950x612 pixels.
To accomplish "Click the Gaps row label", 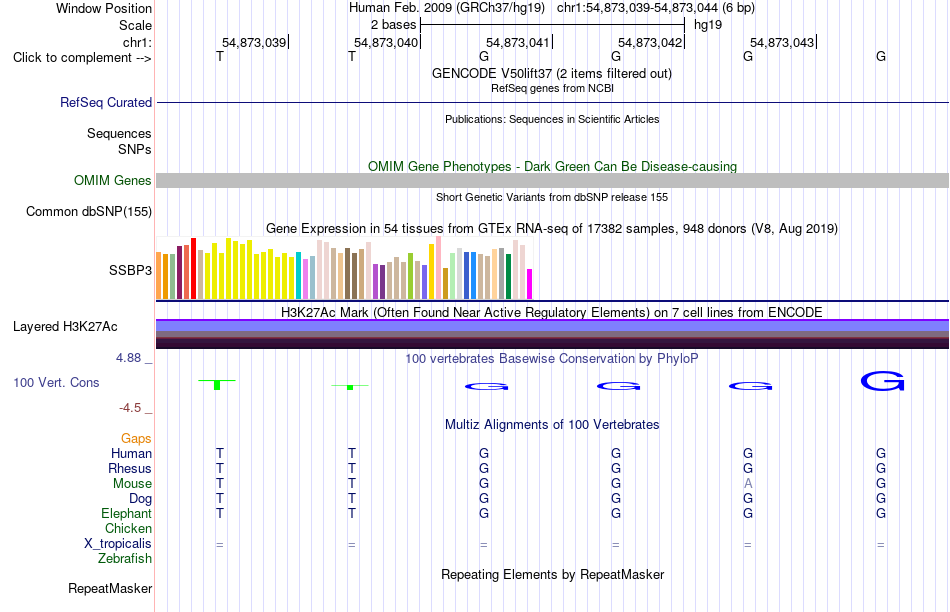I will tap(136, 438).
